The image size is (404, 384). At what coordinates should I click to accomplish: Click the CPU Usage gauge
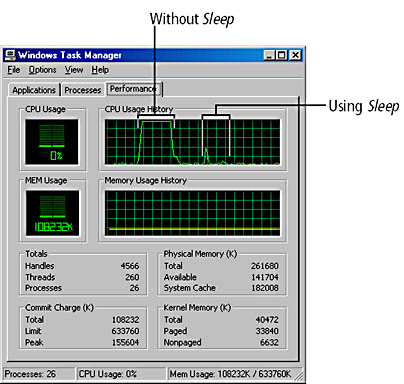coord(52,142)
